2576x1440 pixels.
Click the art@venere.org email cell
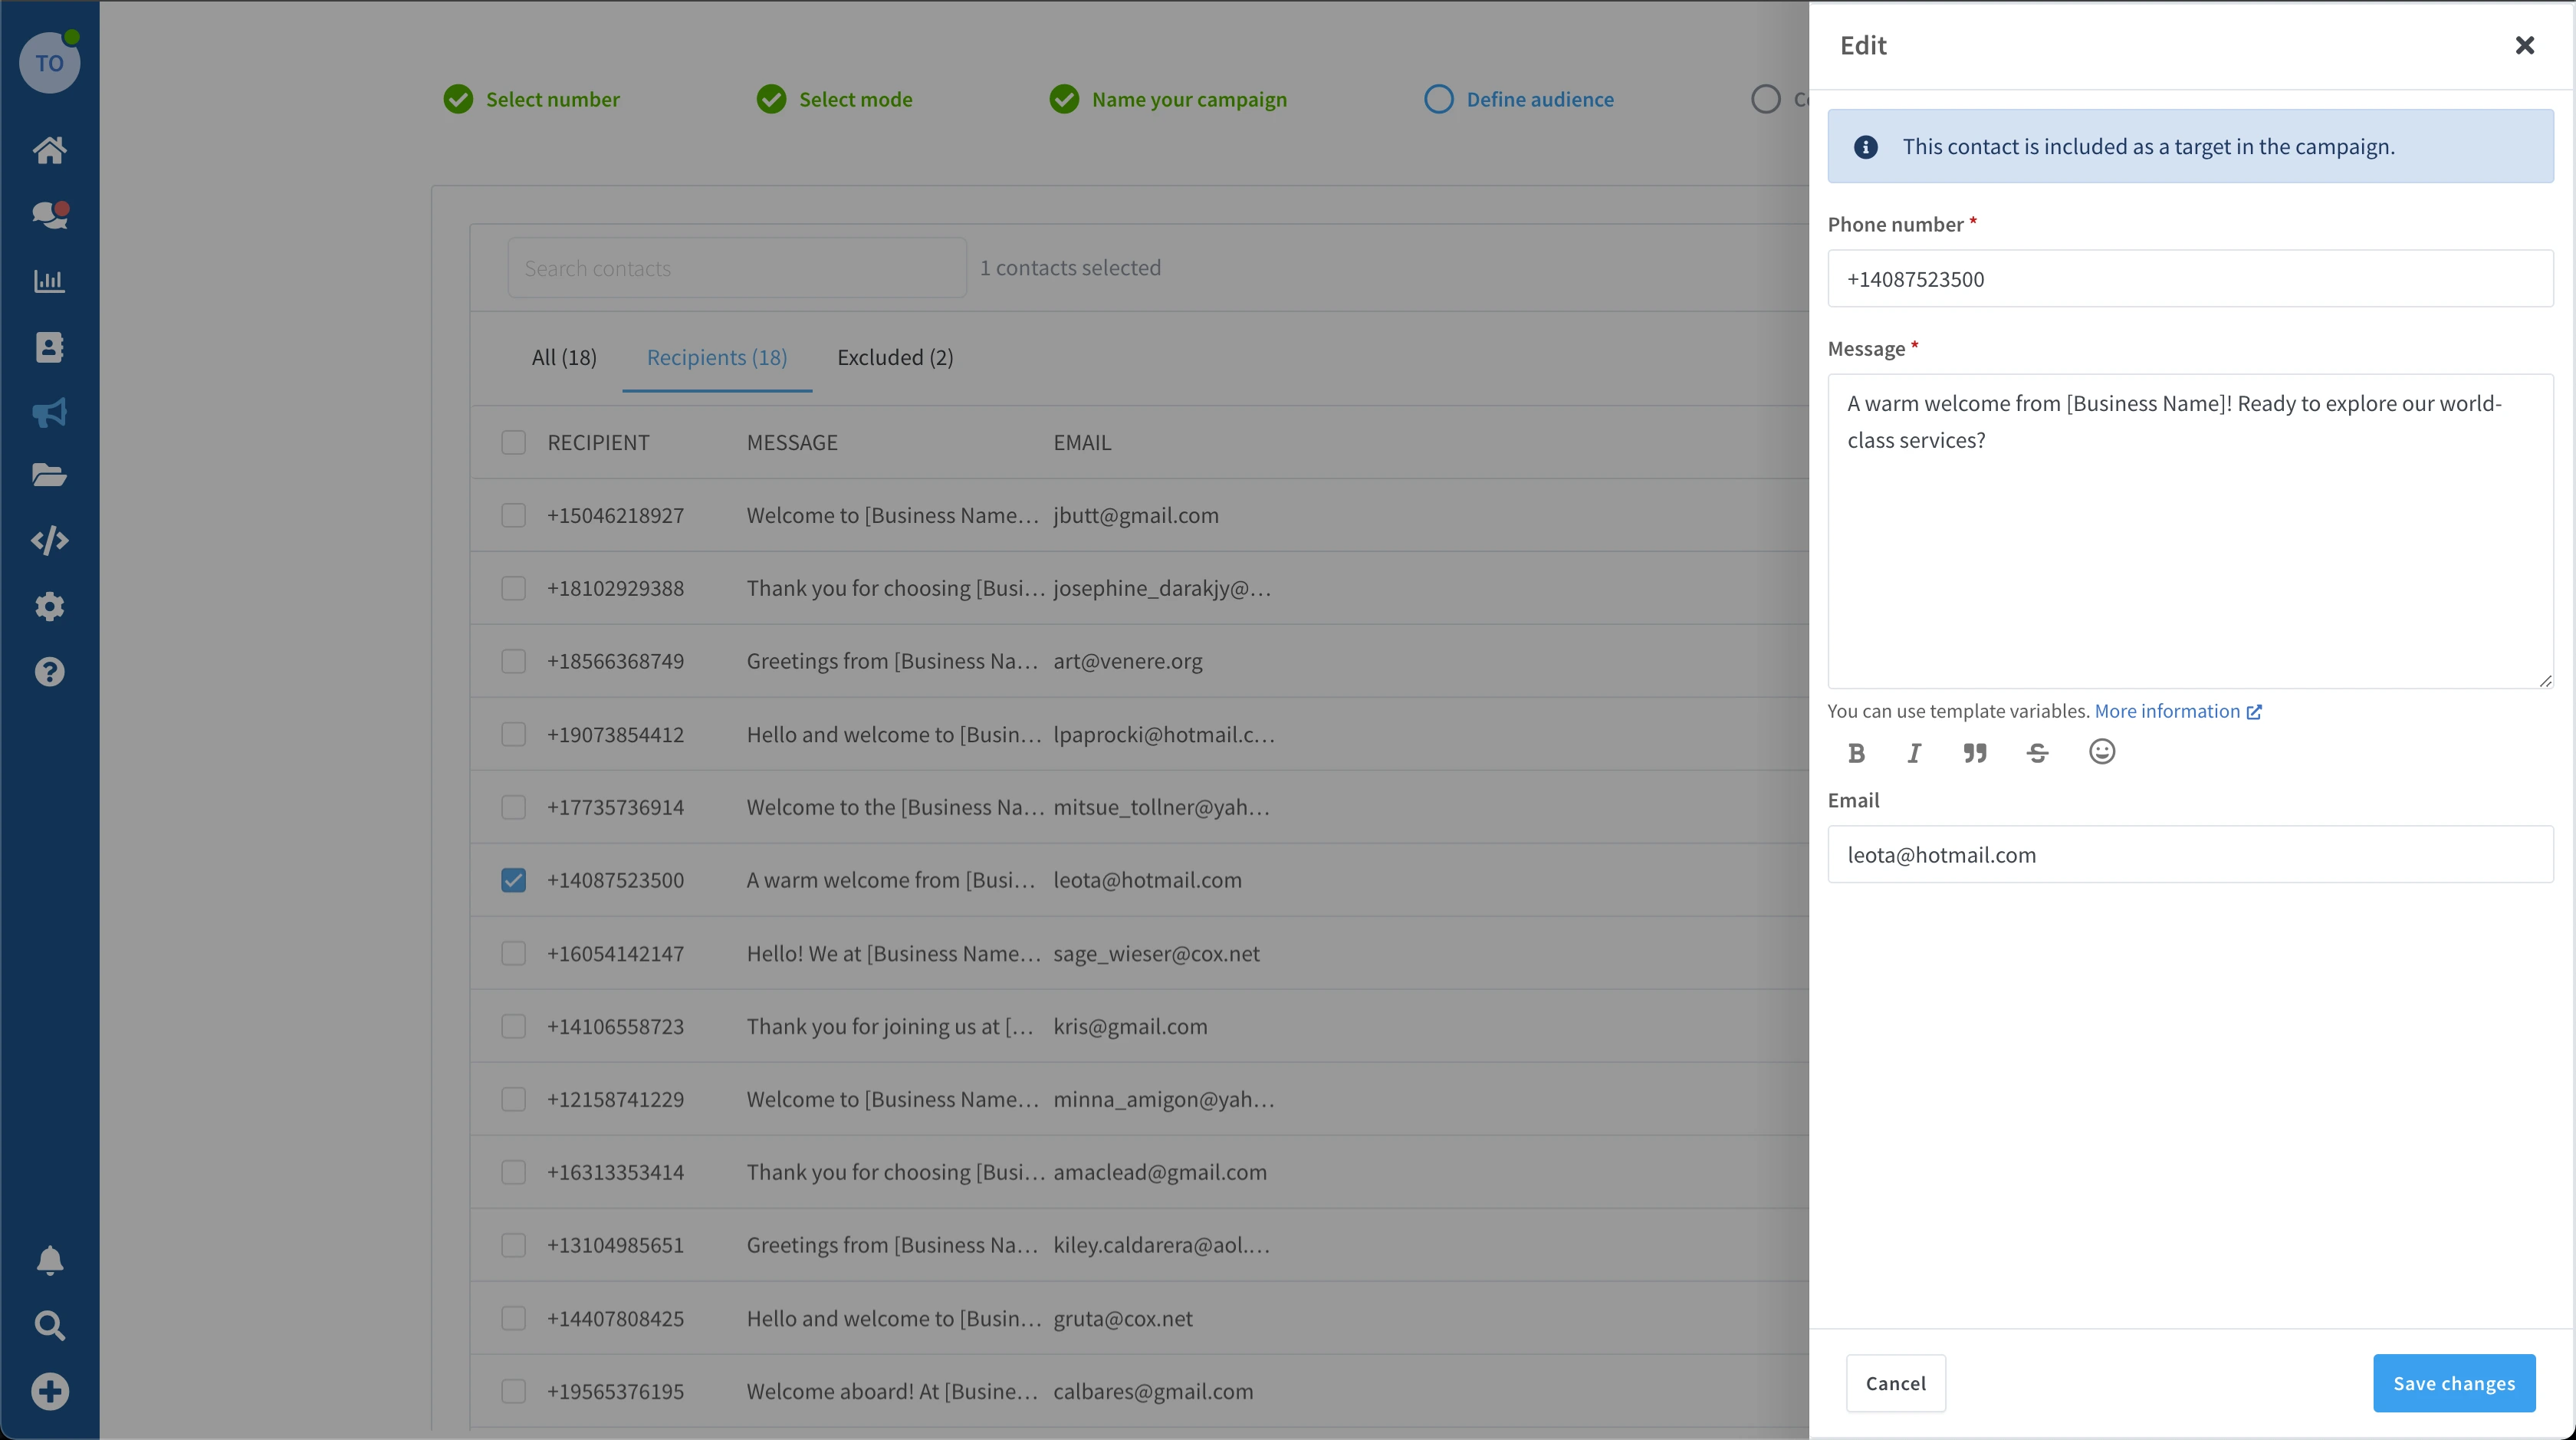pyautogui.click(x=1127, y=661)
